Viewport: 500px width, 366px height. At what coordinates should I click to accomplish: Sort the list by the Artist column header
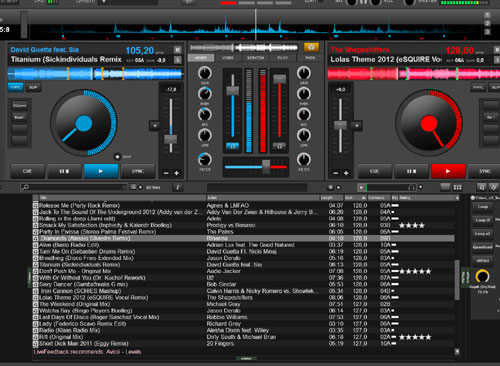[263, 198]
